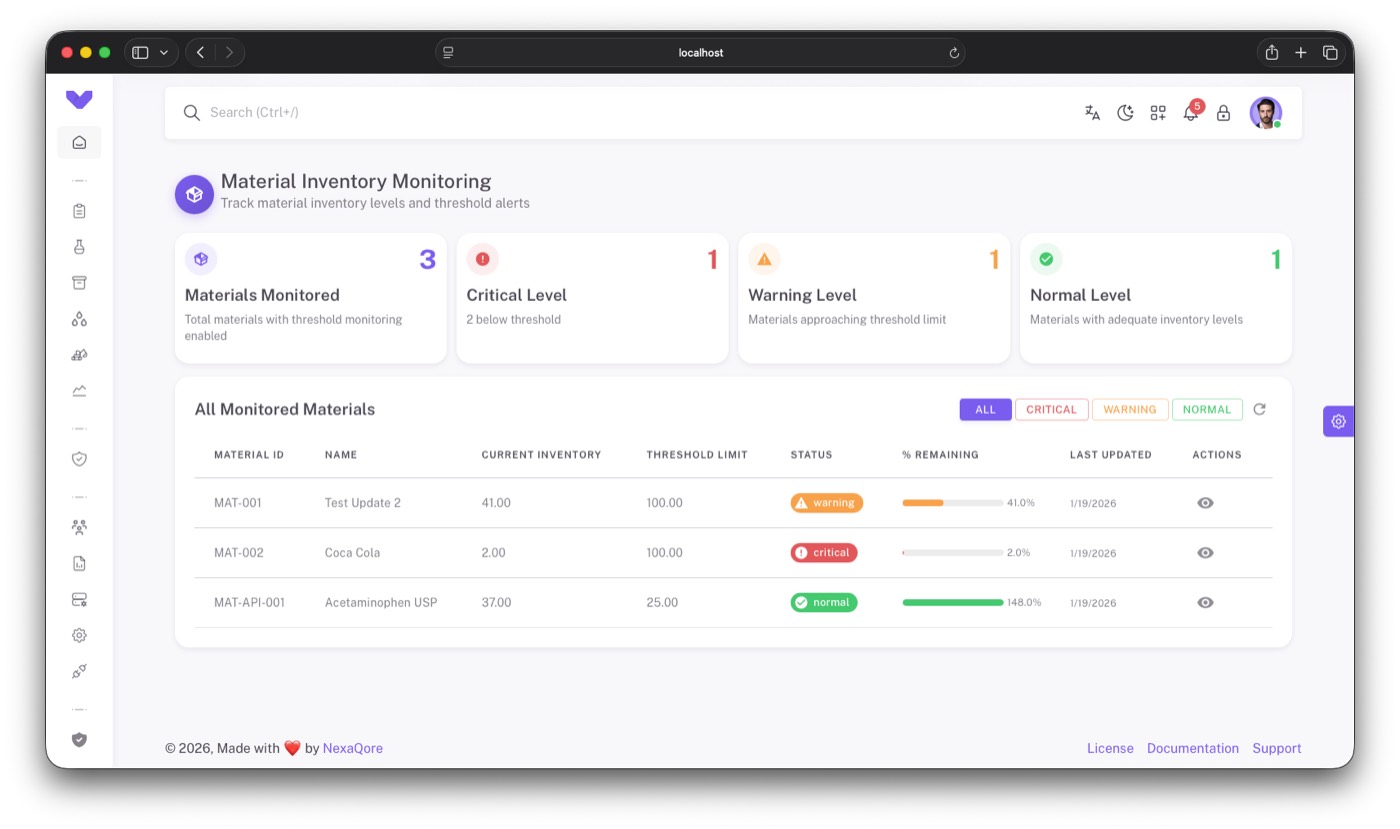
Task: Click the green 148.0% remaining progress bar
Action: [x=952, y=603]
